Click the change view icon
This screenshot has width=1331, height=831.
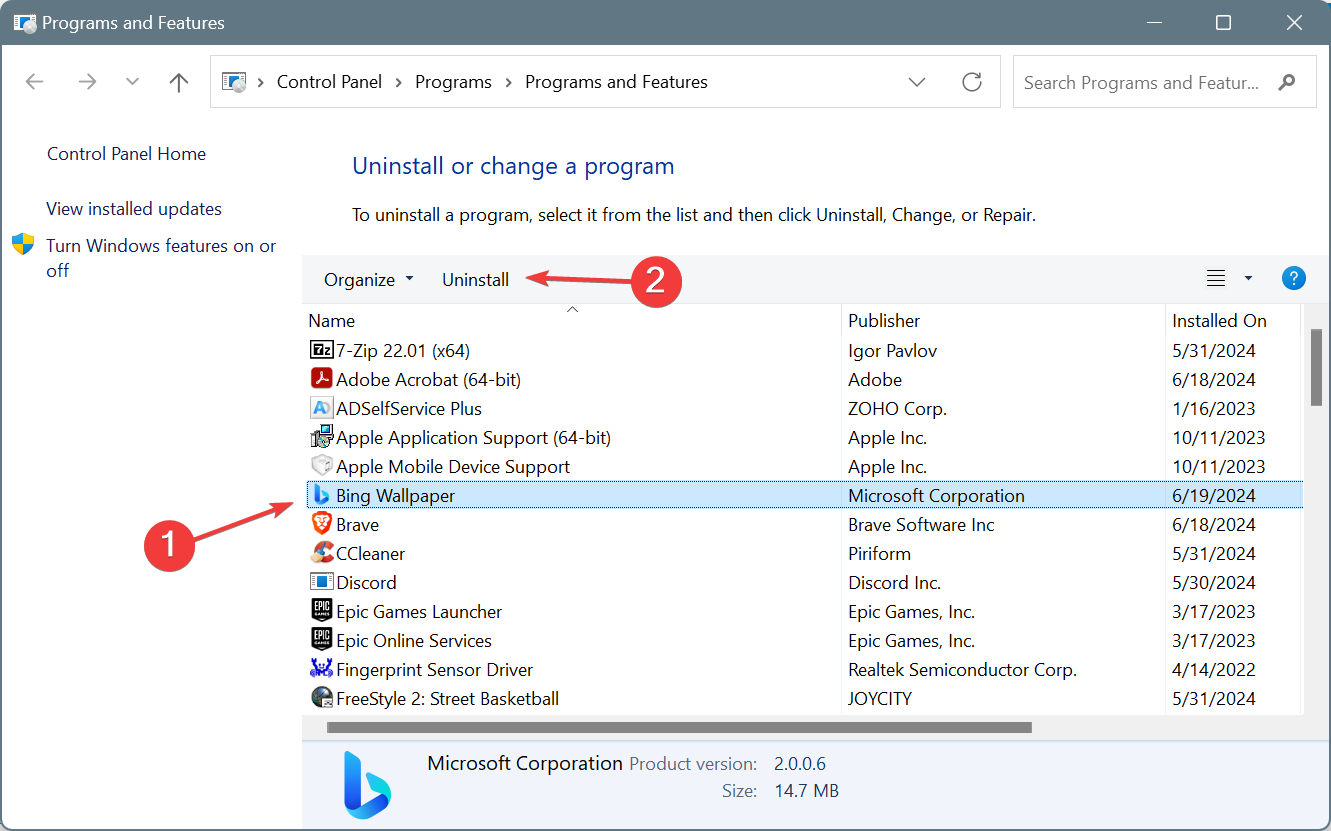1216,279
